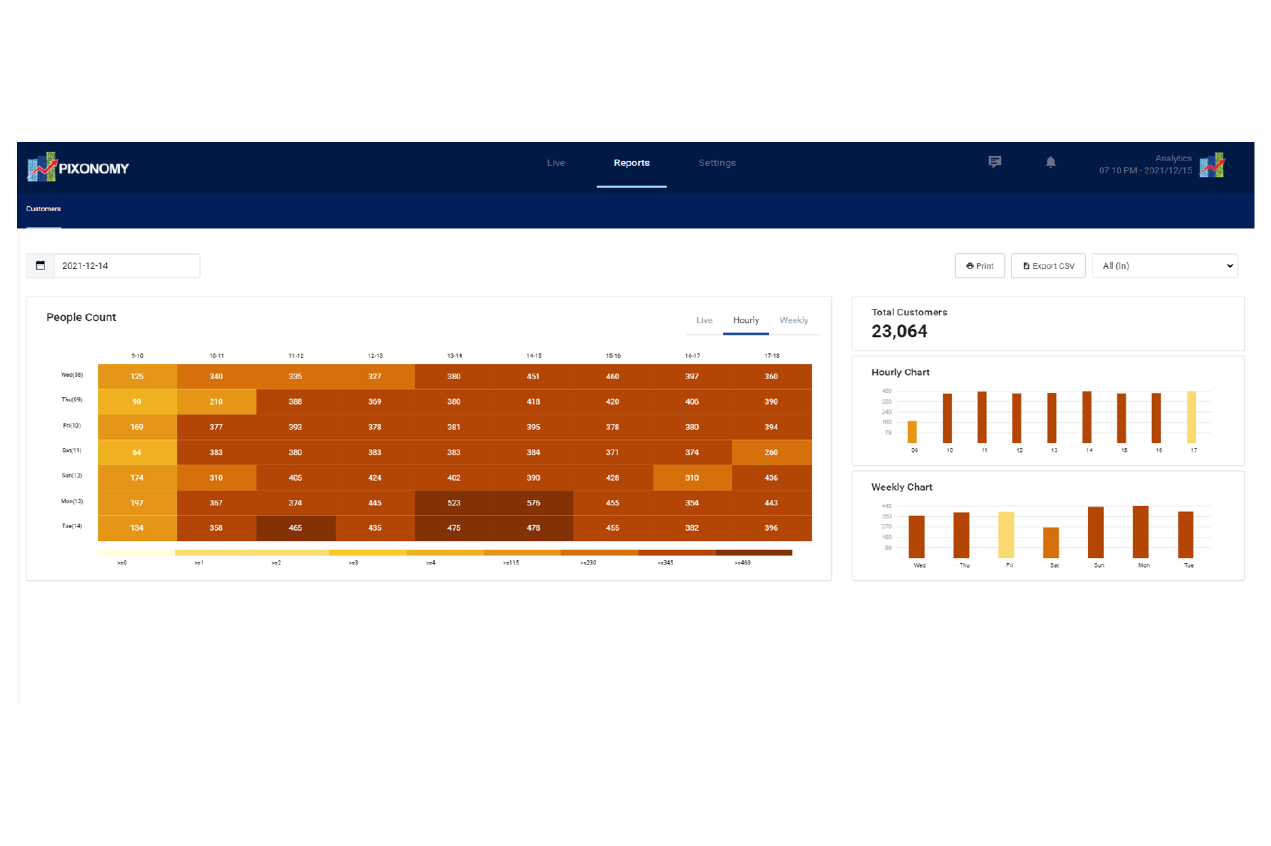
Task: Open the messages chat icon
Action: (x=995, y=162)
